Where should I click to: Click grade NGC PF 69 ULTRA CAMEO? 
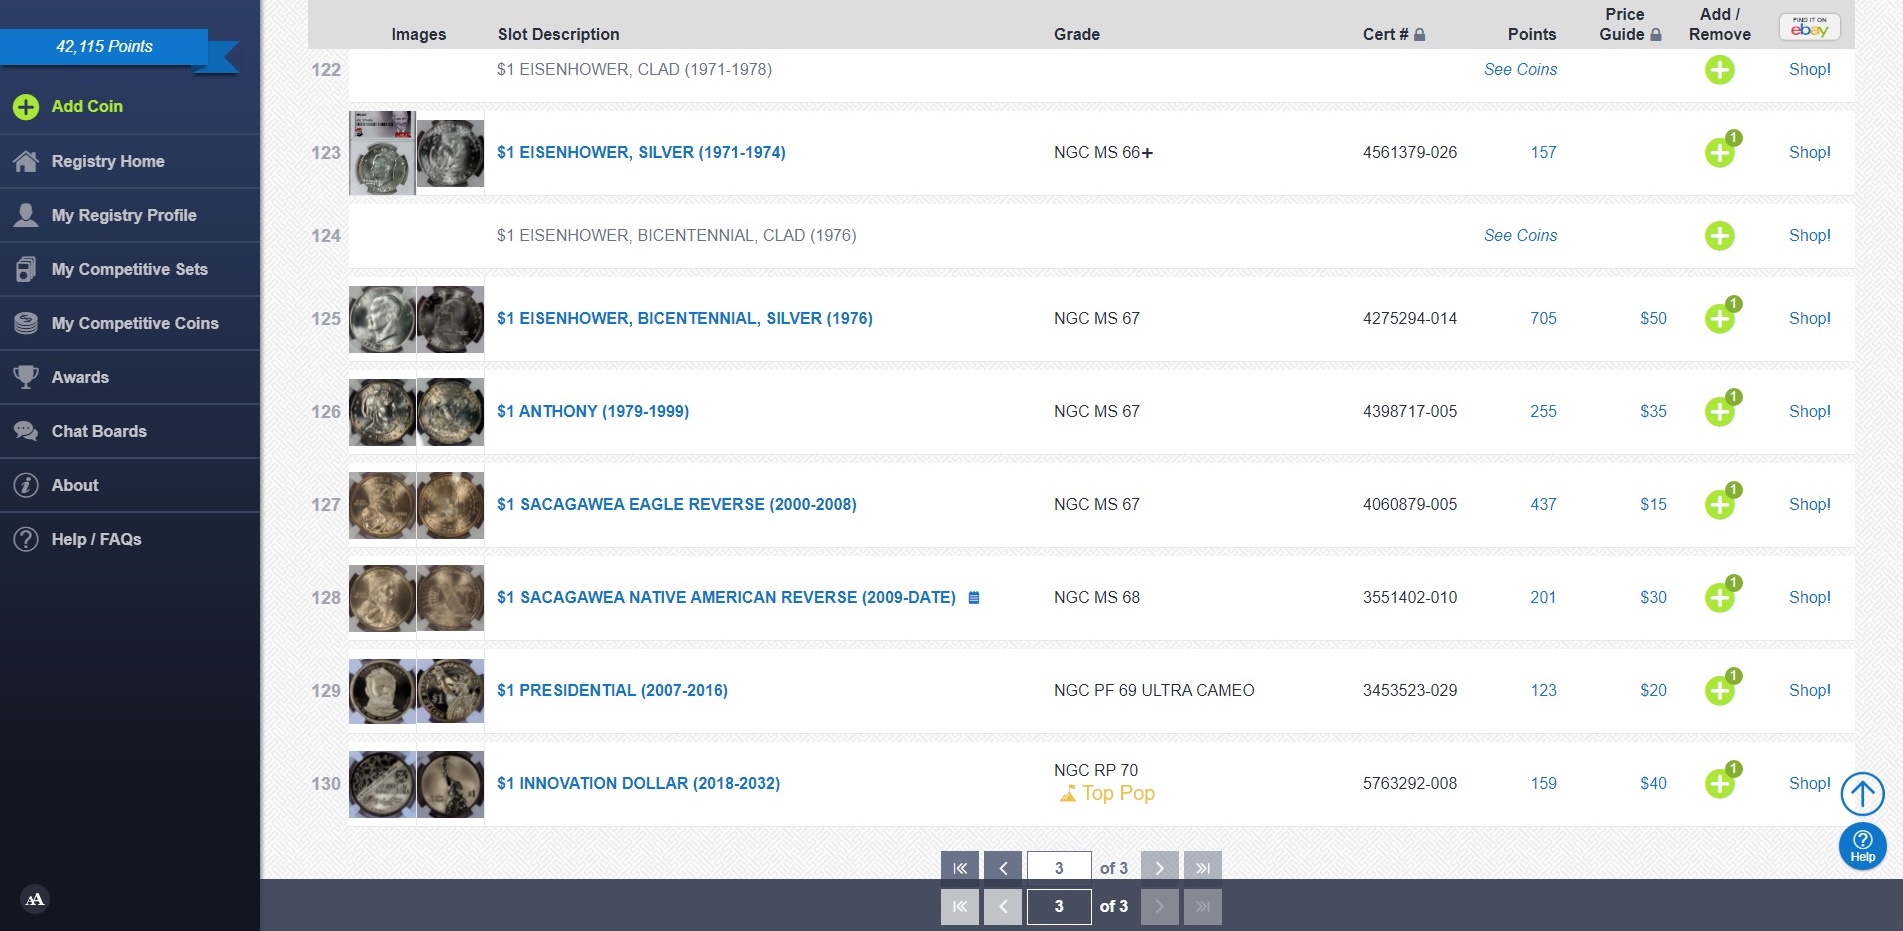click(1154, 690)
